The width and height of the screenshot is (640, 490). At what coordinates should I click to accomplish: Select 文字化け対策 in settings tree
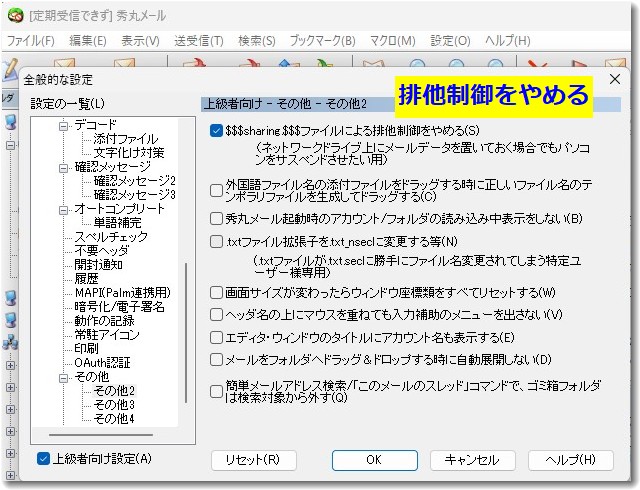coord(129,153)
